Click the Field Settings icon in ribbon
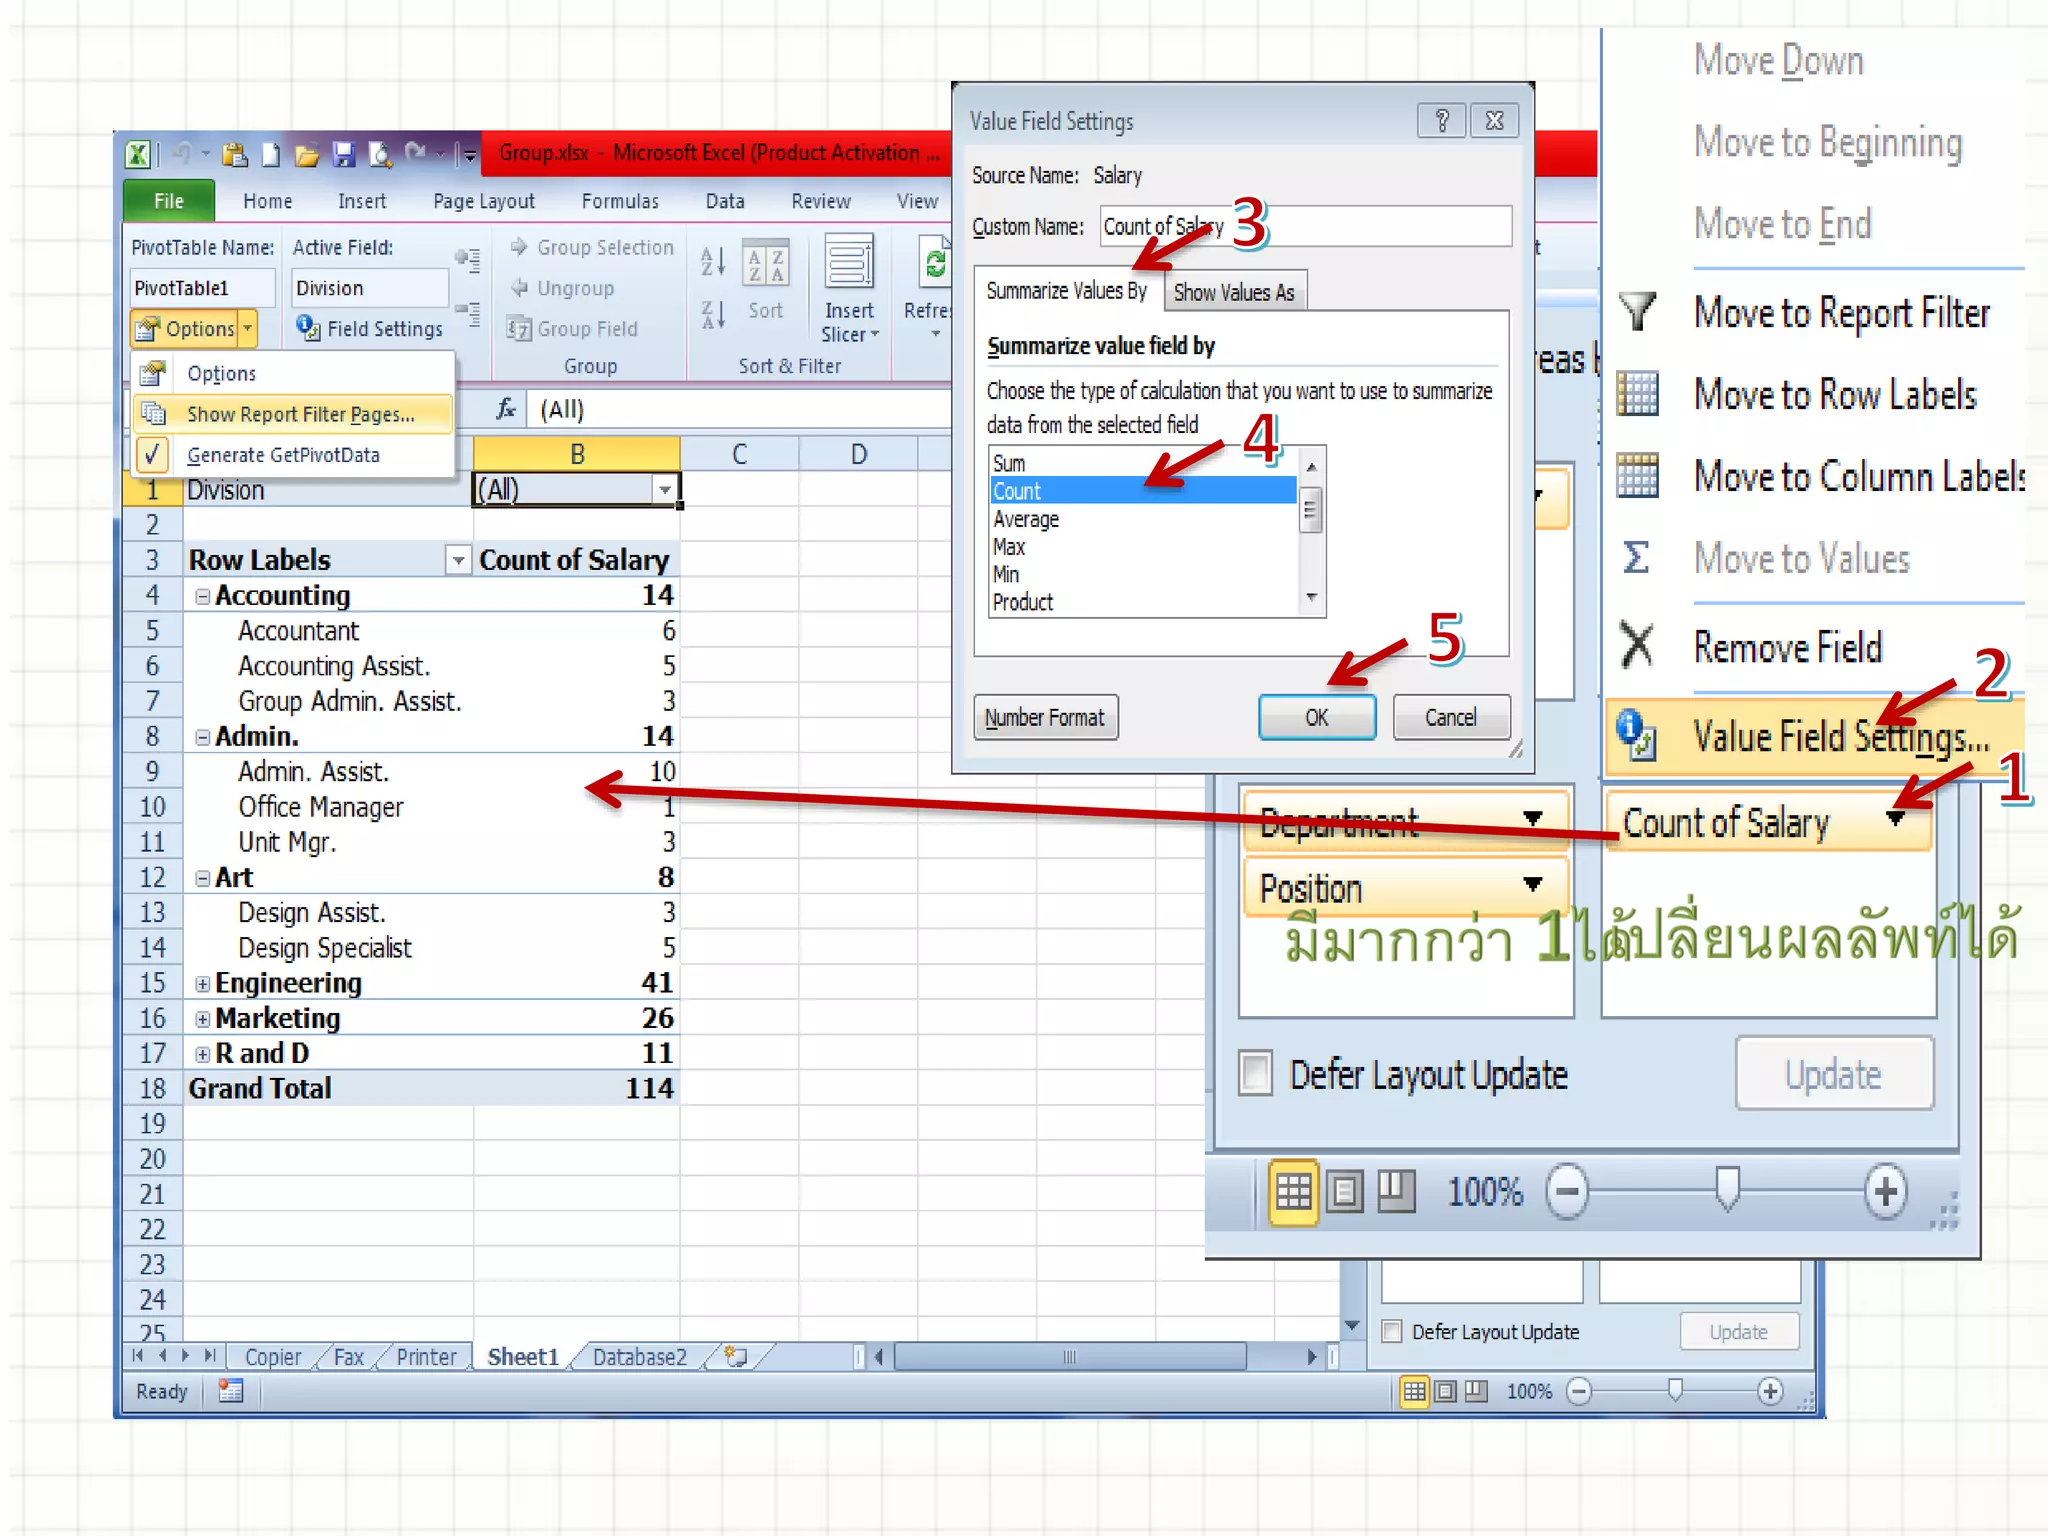 tap(307, 328)
